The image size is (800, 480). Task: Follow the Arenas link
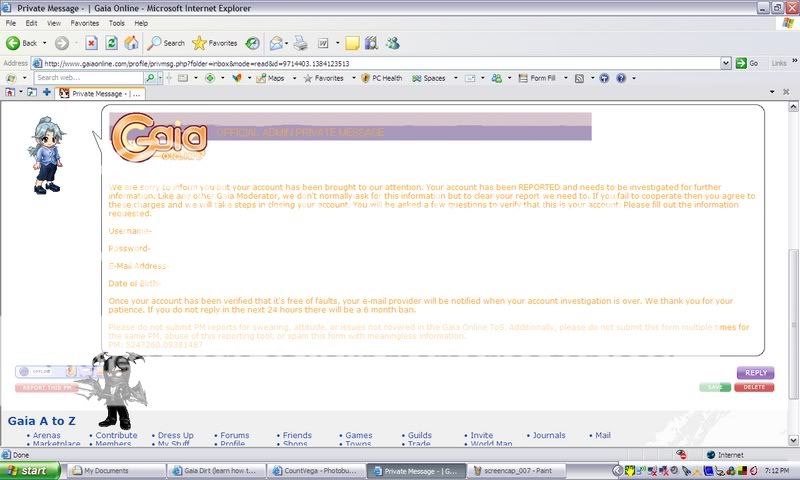pyautogui.click(x=46, y=435)
